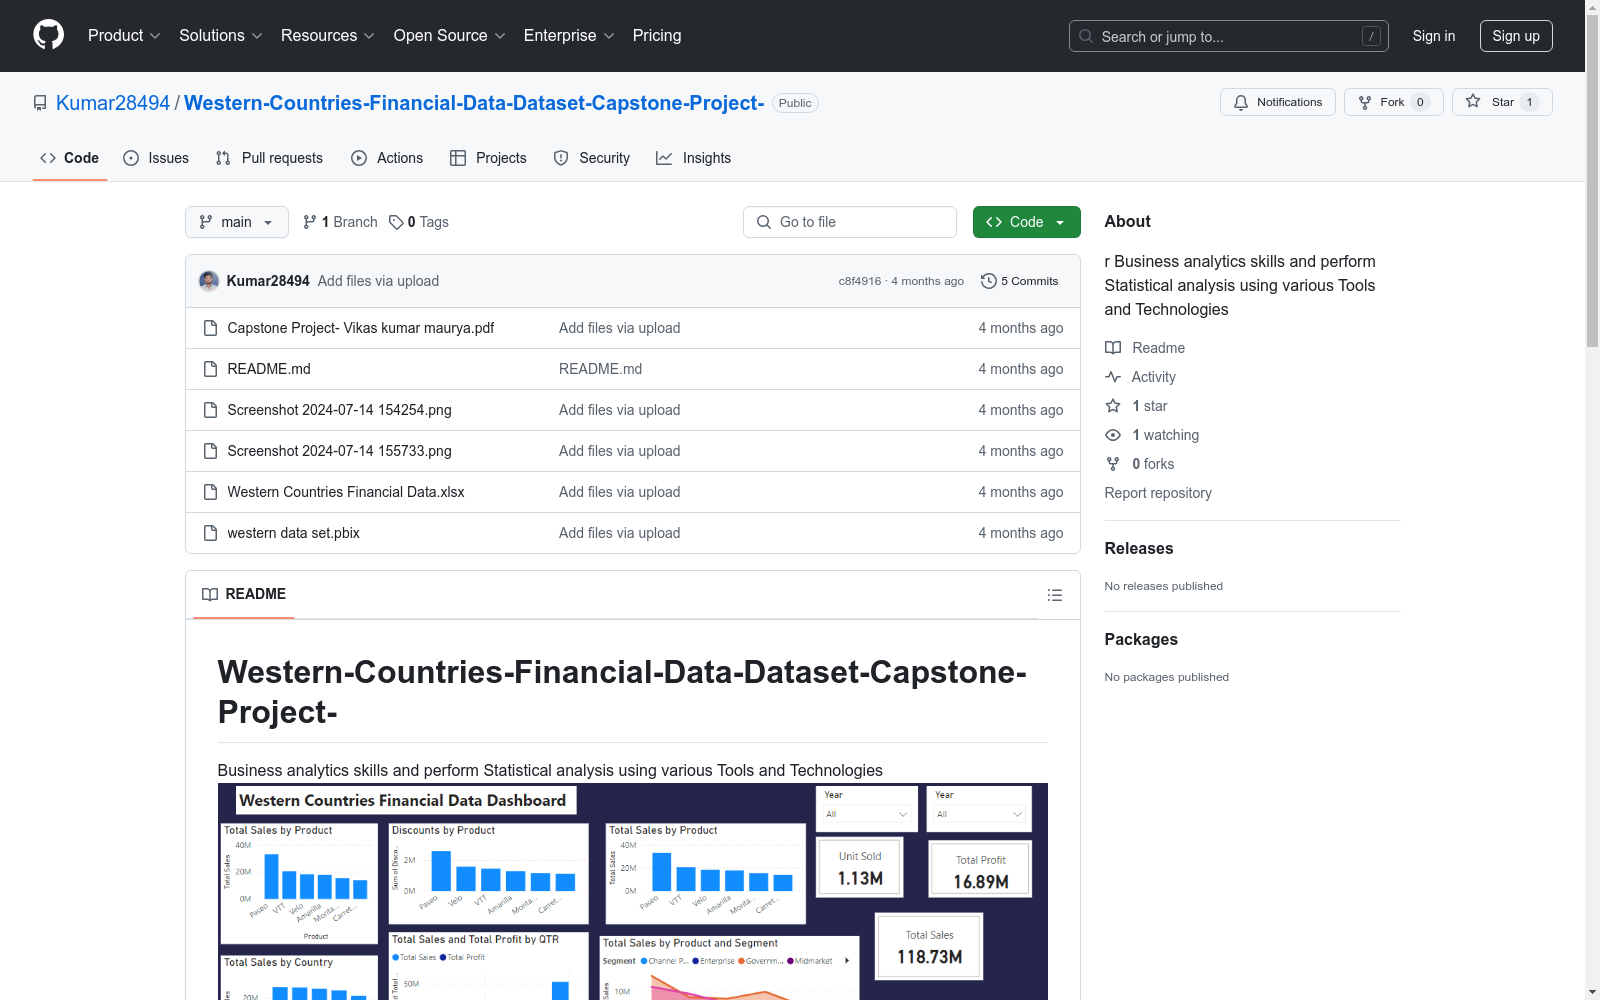The height and width of the screenshot is (1000, 1600).
Task: Click the file icon beside western data set.pbix
Action: tap(210, 533)
